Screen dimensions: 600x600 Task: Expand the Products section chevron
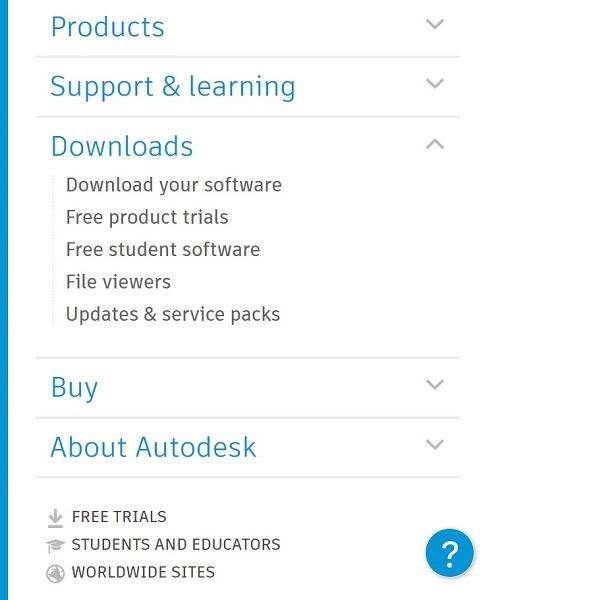tap(434, 24)
